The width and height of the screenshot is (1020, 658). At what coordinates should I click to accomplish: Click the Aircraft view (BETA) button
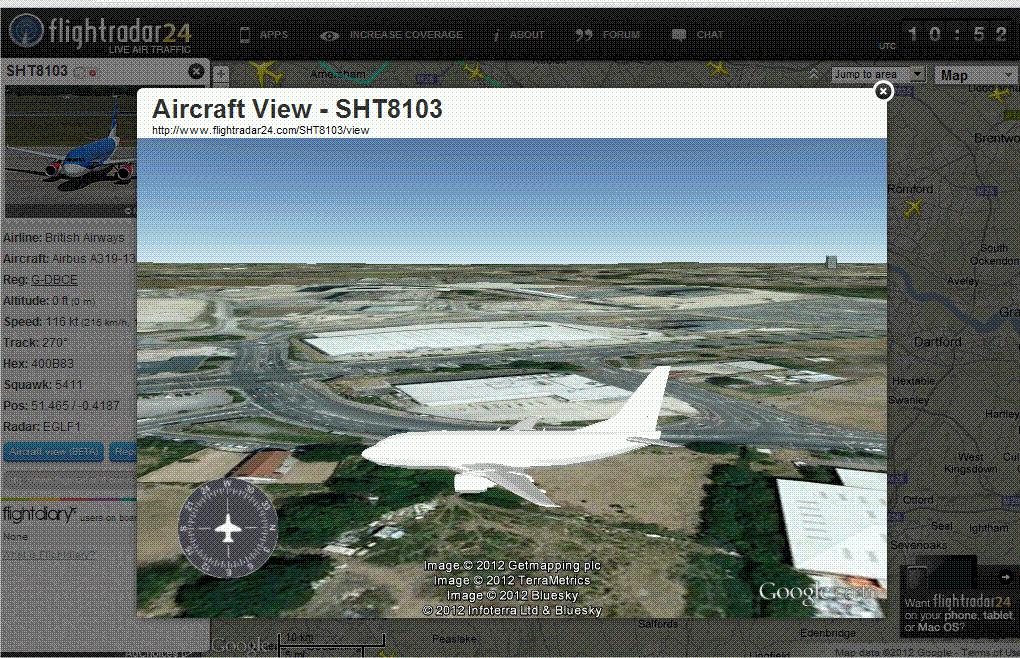(x=53, y=452)
